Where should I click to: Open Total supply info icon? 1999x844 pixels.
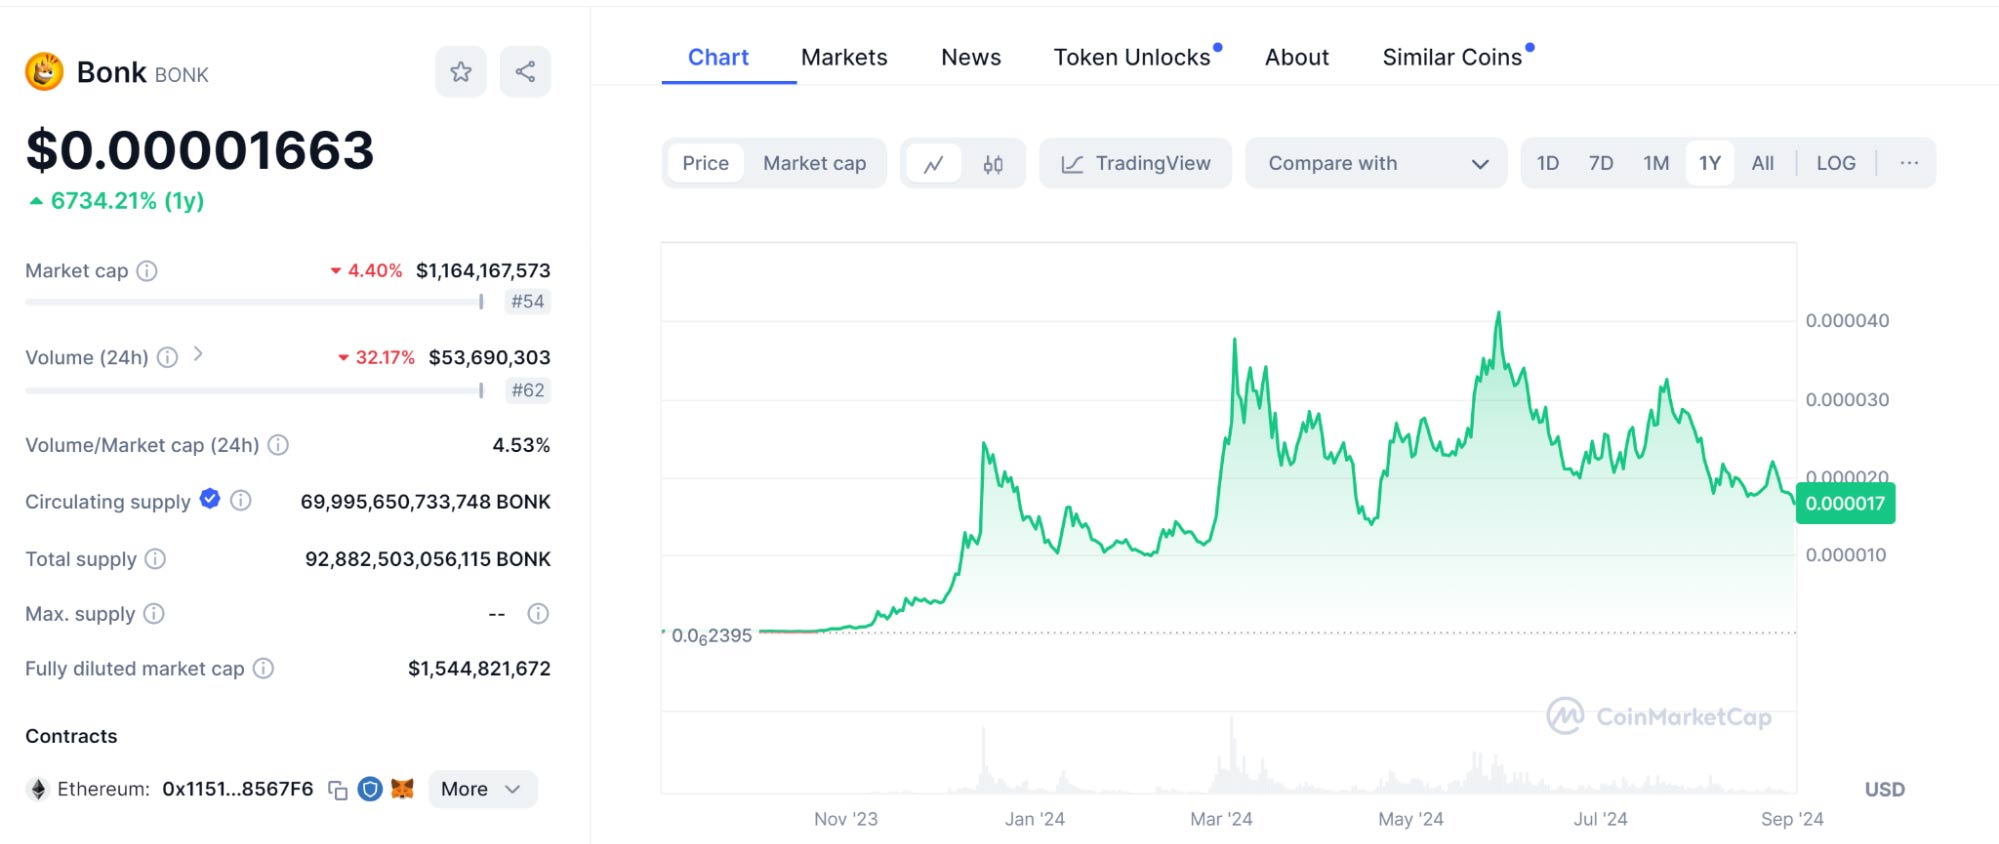tap(155, 559)
